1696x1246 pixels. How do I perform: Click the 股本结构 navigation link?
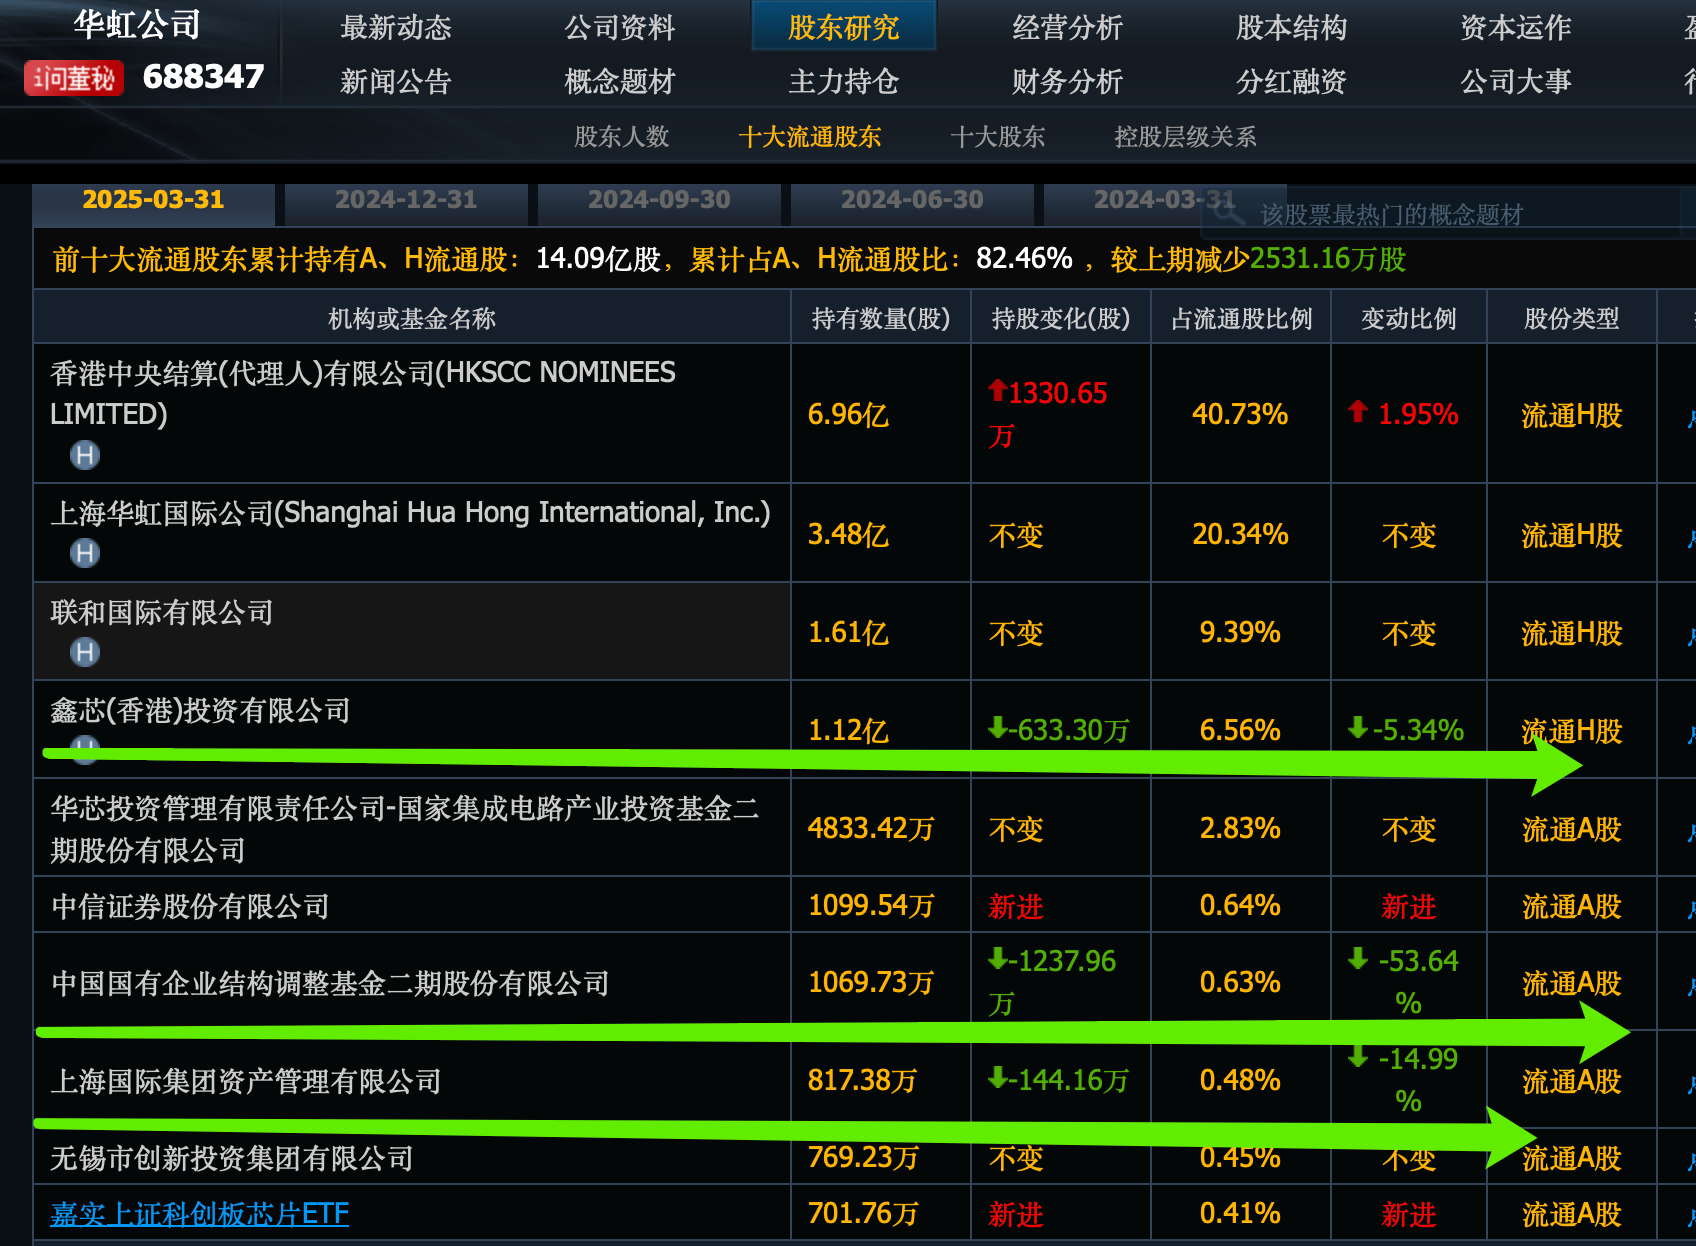[x=1291, y=28]
